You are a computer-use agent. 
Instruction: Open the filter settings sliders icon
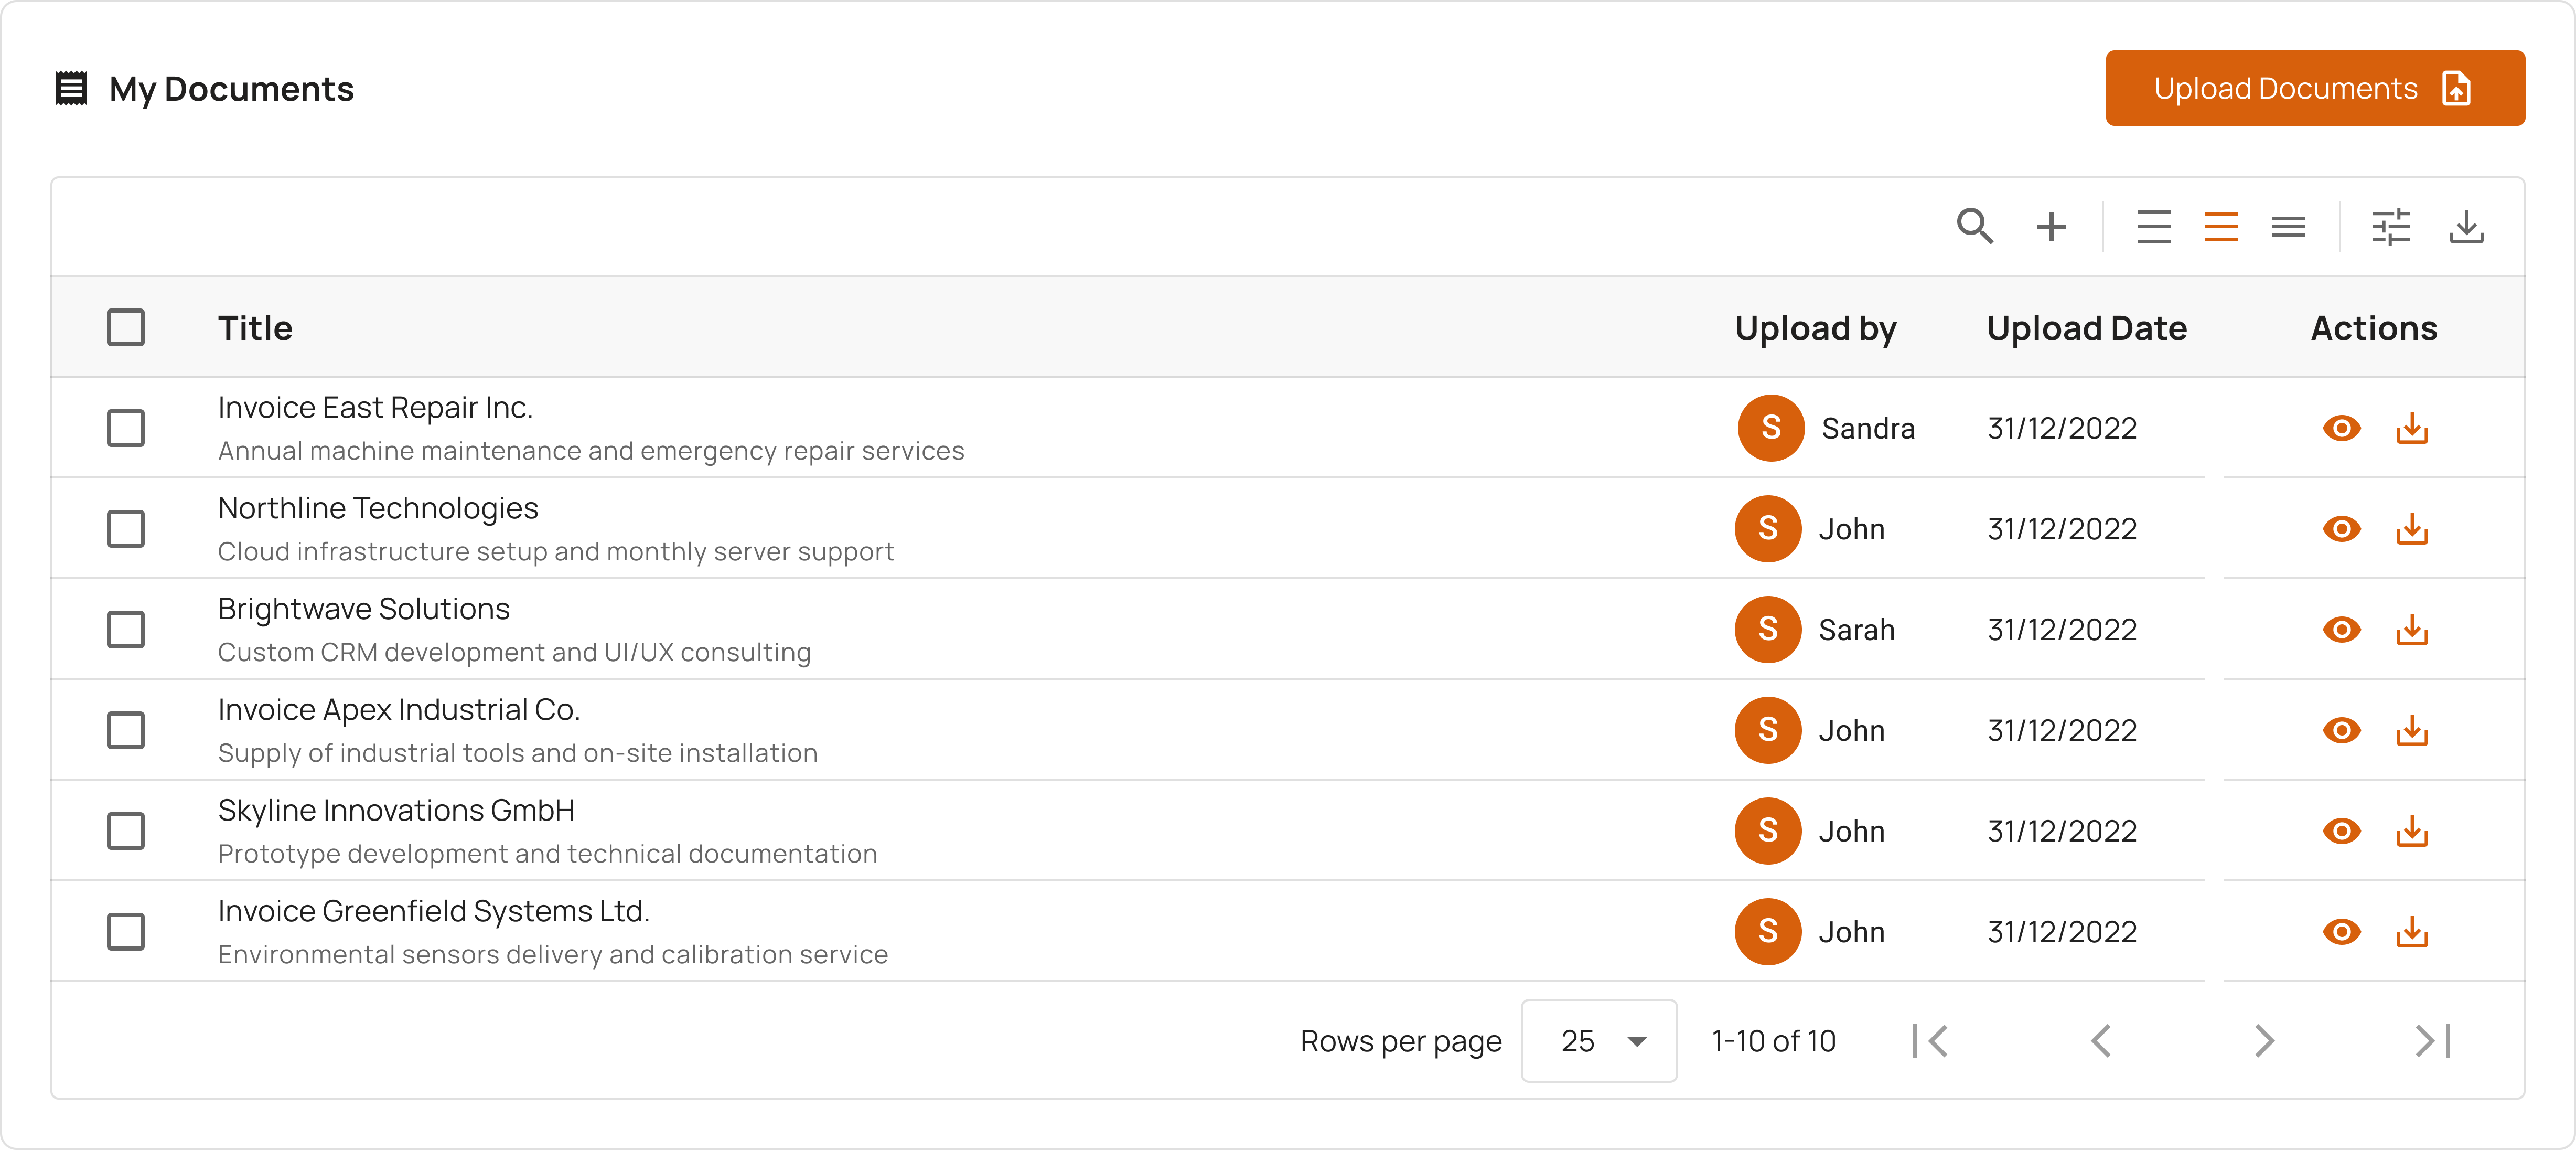pyautogui.click(x=2391, y=227)
